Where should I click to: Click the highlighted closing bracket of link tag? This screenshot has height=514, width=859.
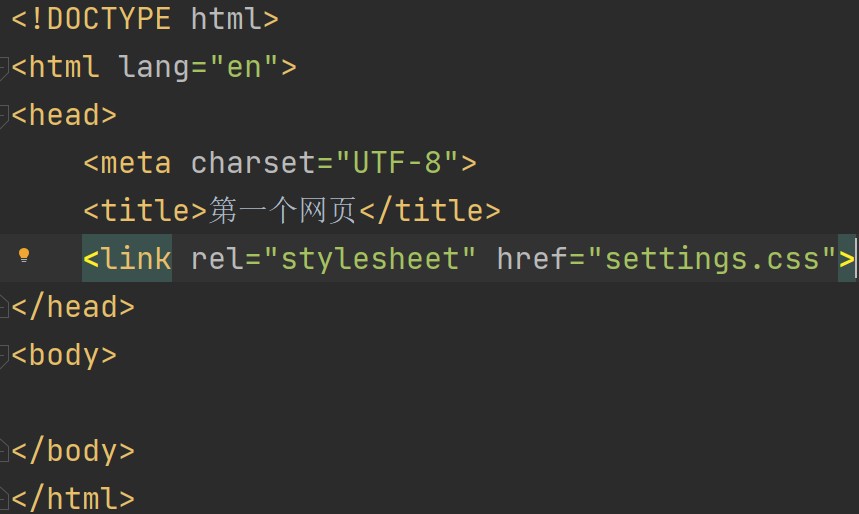846,258
